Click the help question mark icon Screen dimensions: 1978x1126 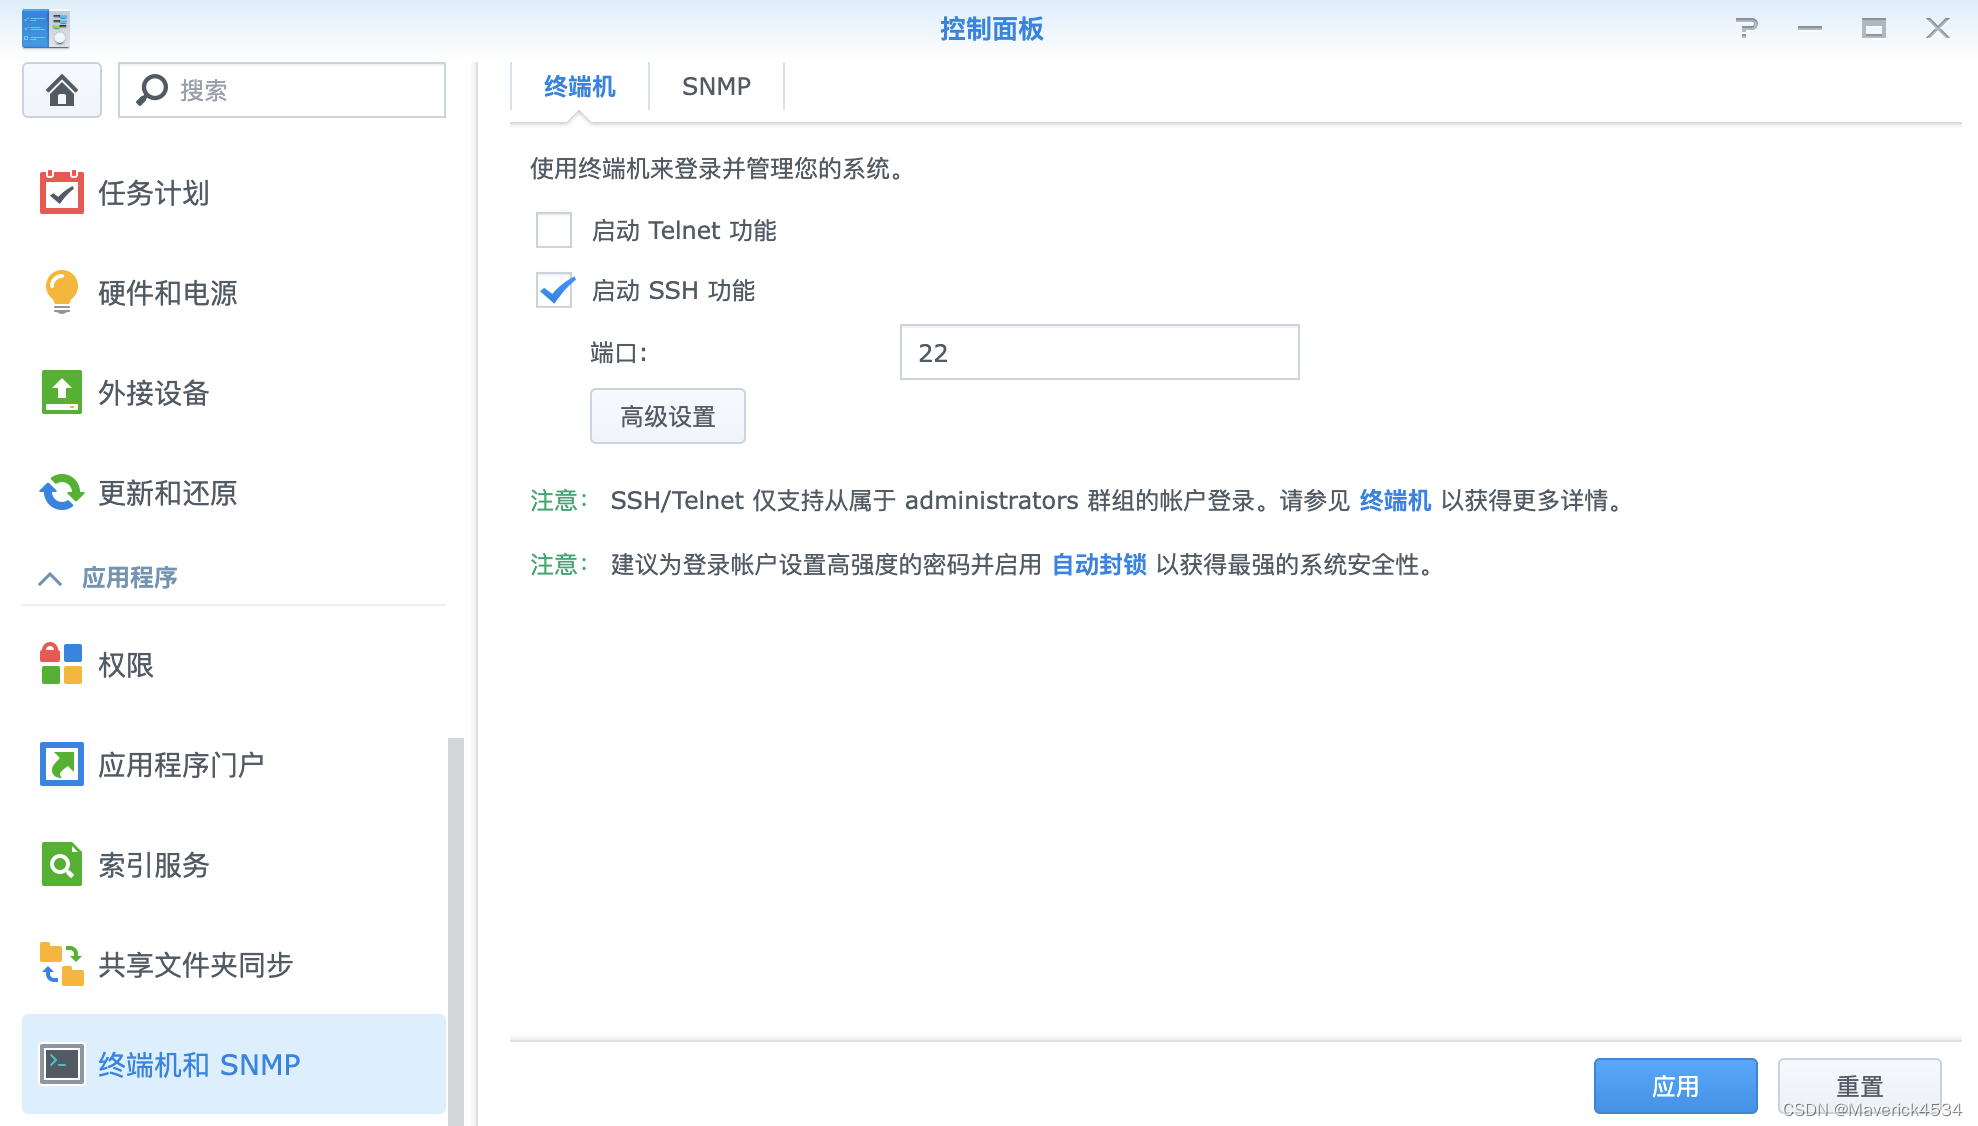click(1746, 28)
